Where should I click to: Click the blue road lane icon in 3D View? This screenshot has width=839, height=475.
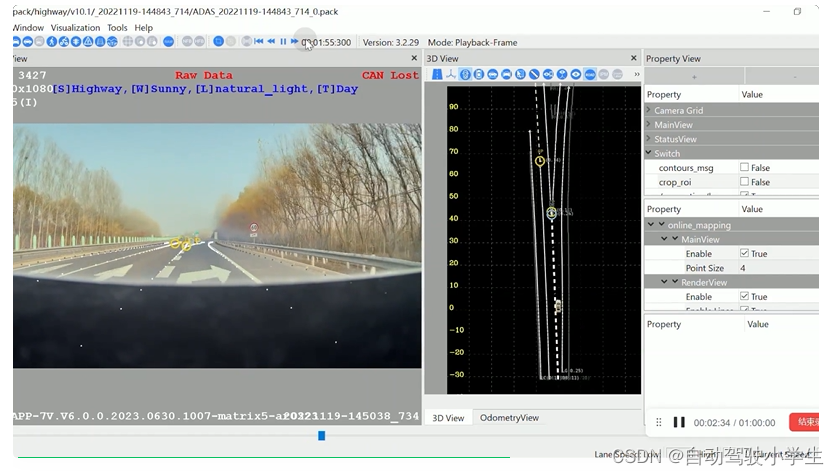pyautogui.click(x=437, y=74)
